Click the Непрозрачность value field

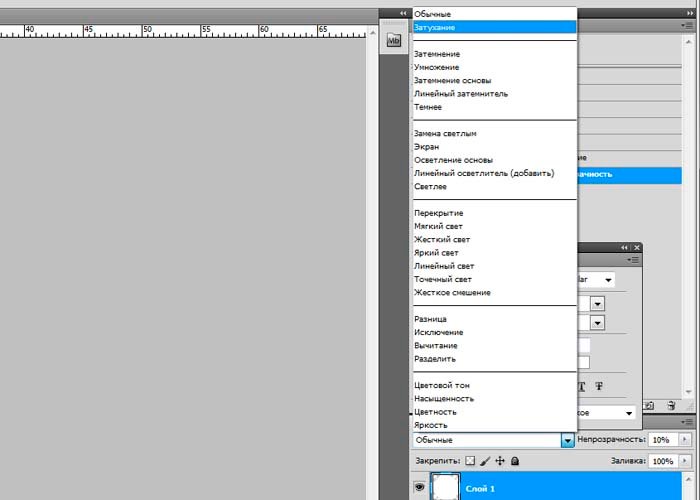pos(660,440)
